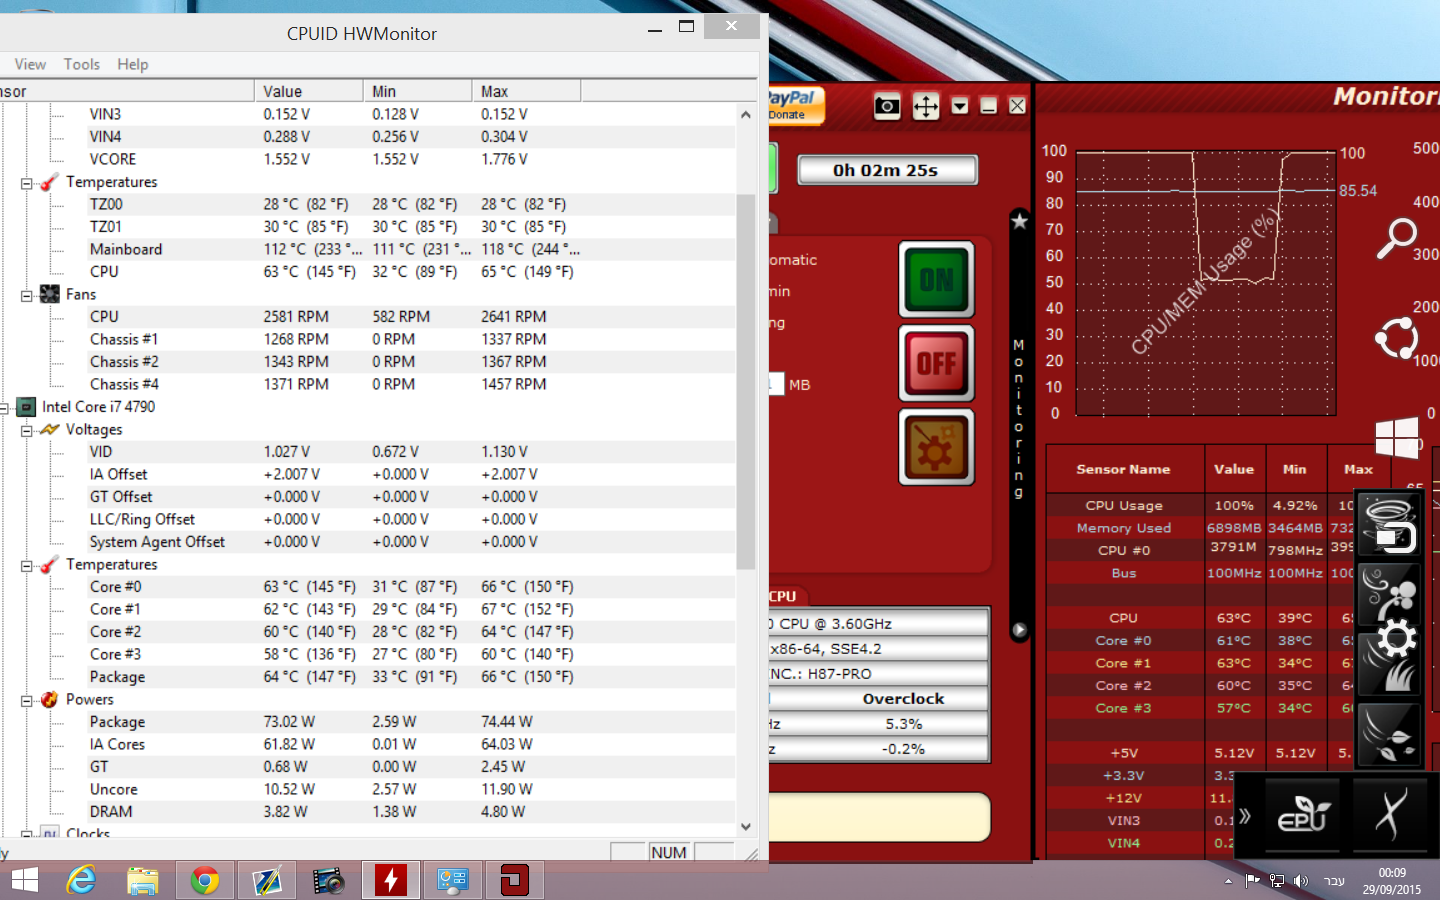Open the Help menu in HWMonitor

(133, 64)
